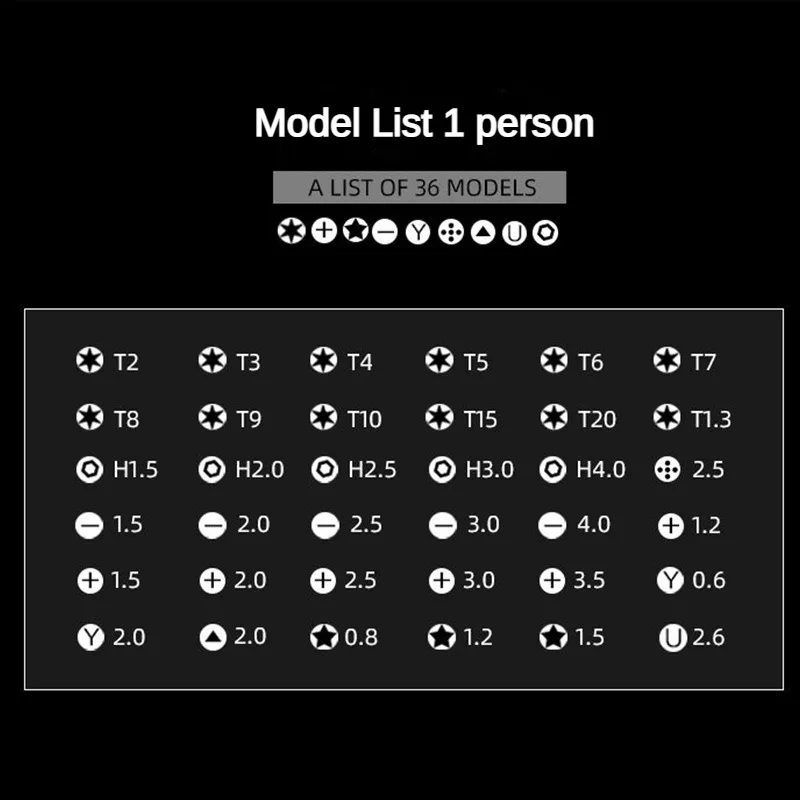Click the pentalobe icon next to 1.5

(x=553, y=637)
